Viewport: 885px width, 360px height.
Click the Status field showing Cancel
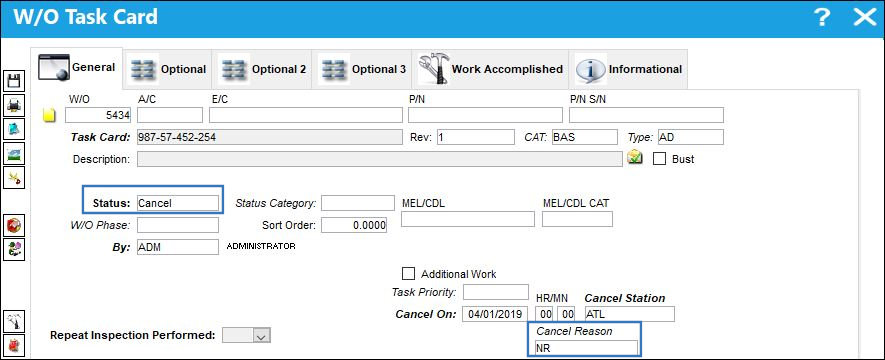coord(178,203)
